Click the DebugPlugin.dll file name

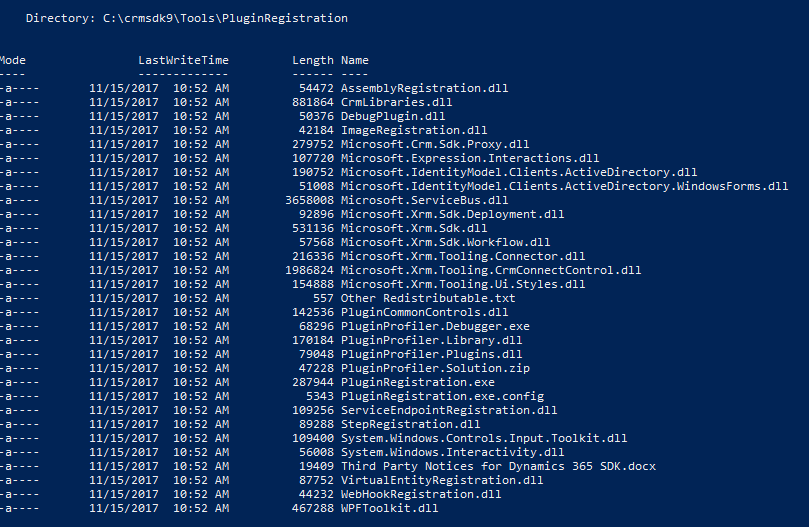click(x=393, y=116)
